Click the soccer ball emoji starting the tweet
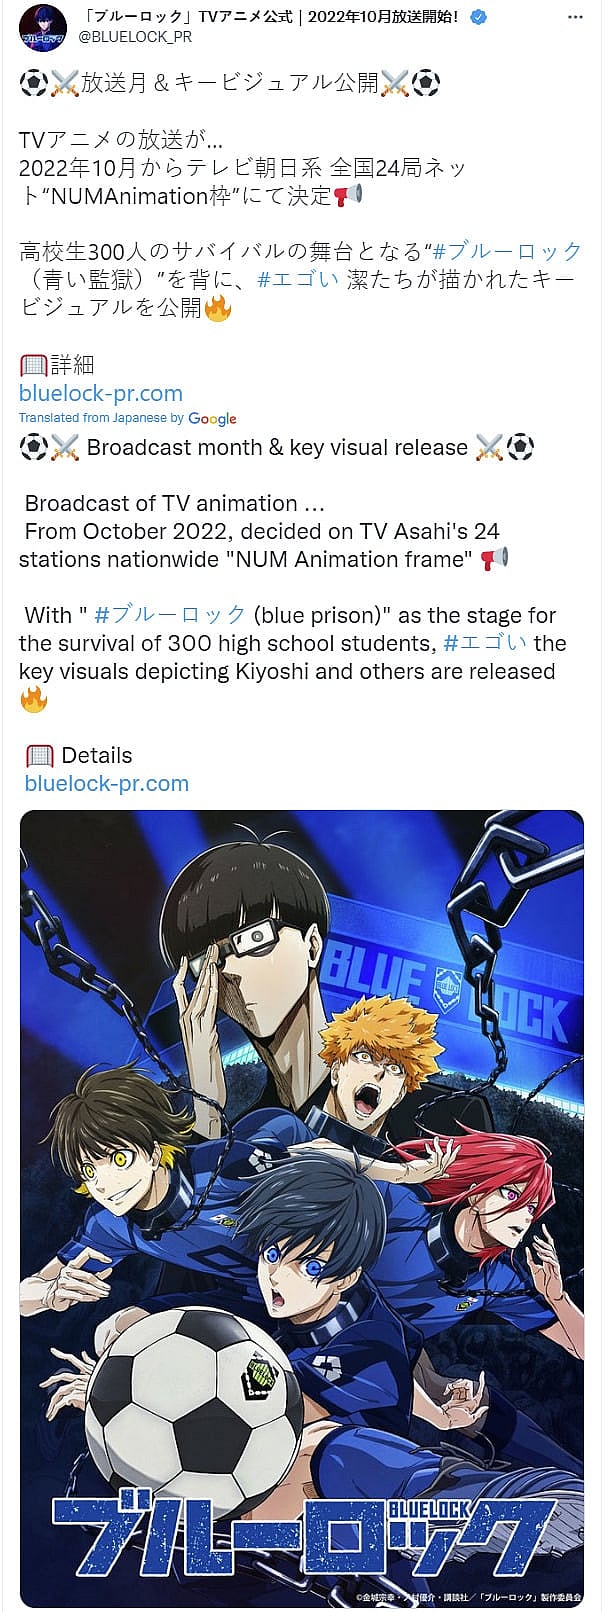 point(33,83)
